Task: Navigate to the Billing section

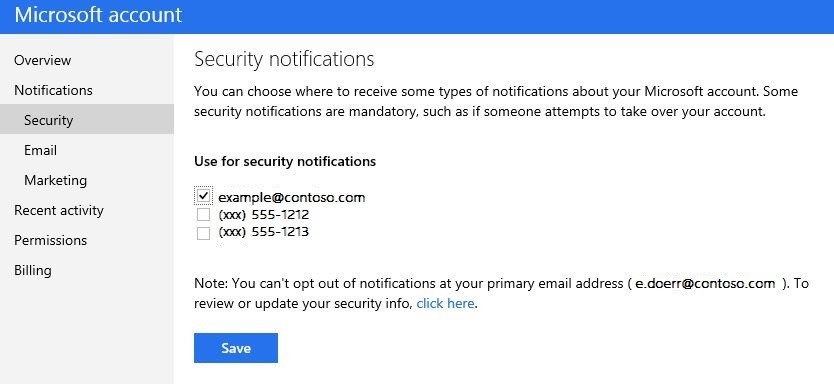Action: (33, 270)
